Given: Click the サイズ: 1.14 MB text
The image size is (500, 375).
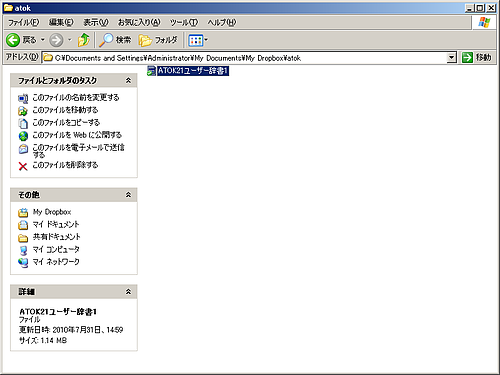Looking at the screenshot, I should coord(43,341).
